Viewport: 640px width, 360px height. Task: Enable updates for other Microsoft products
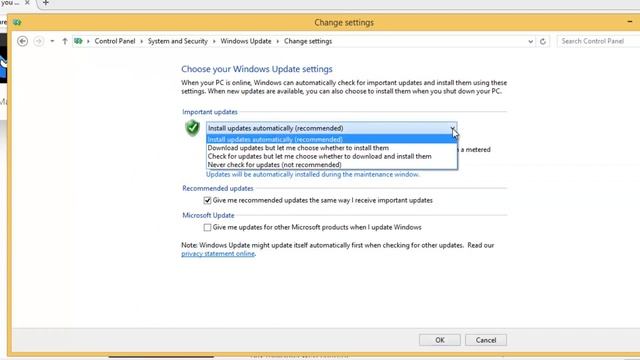207,227
